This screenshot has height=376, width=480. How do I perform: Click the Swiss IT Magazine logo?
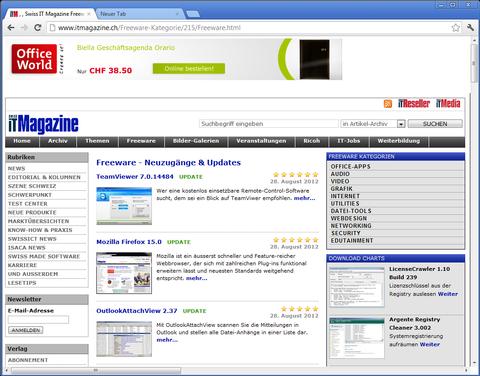43,124
